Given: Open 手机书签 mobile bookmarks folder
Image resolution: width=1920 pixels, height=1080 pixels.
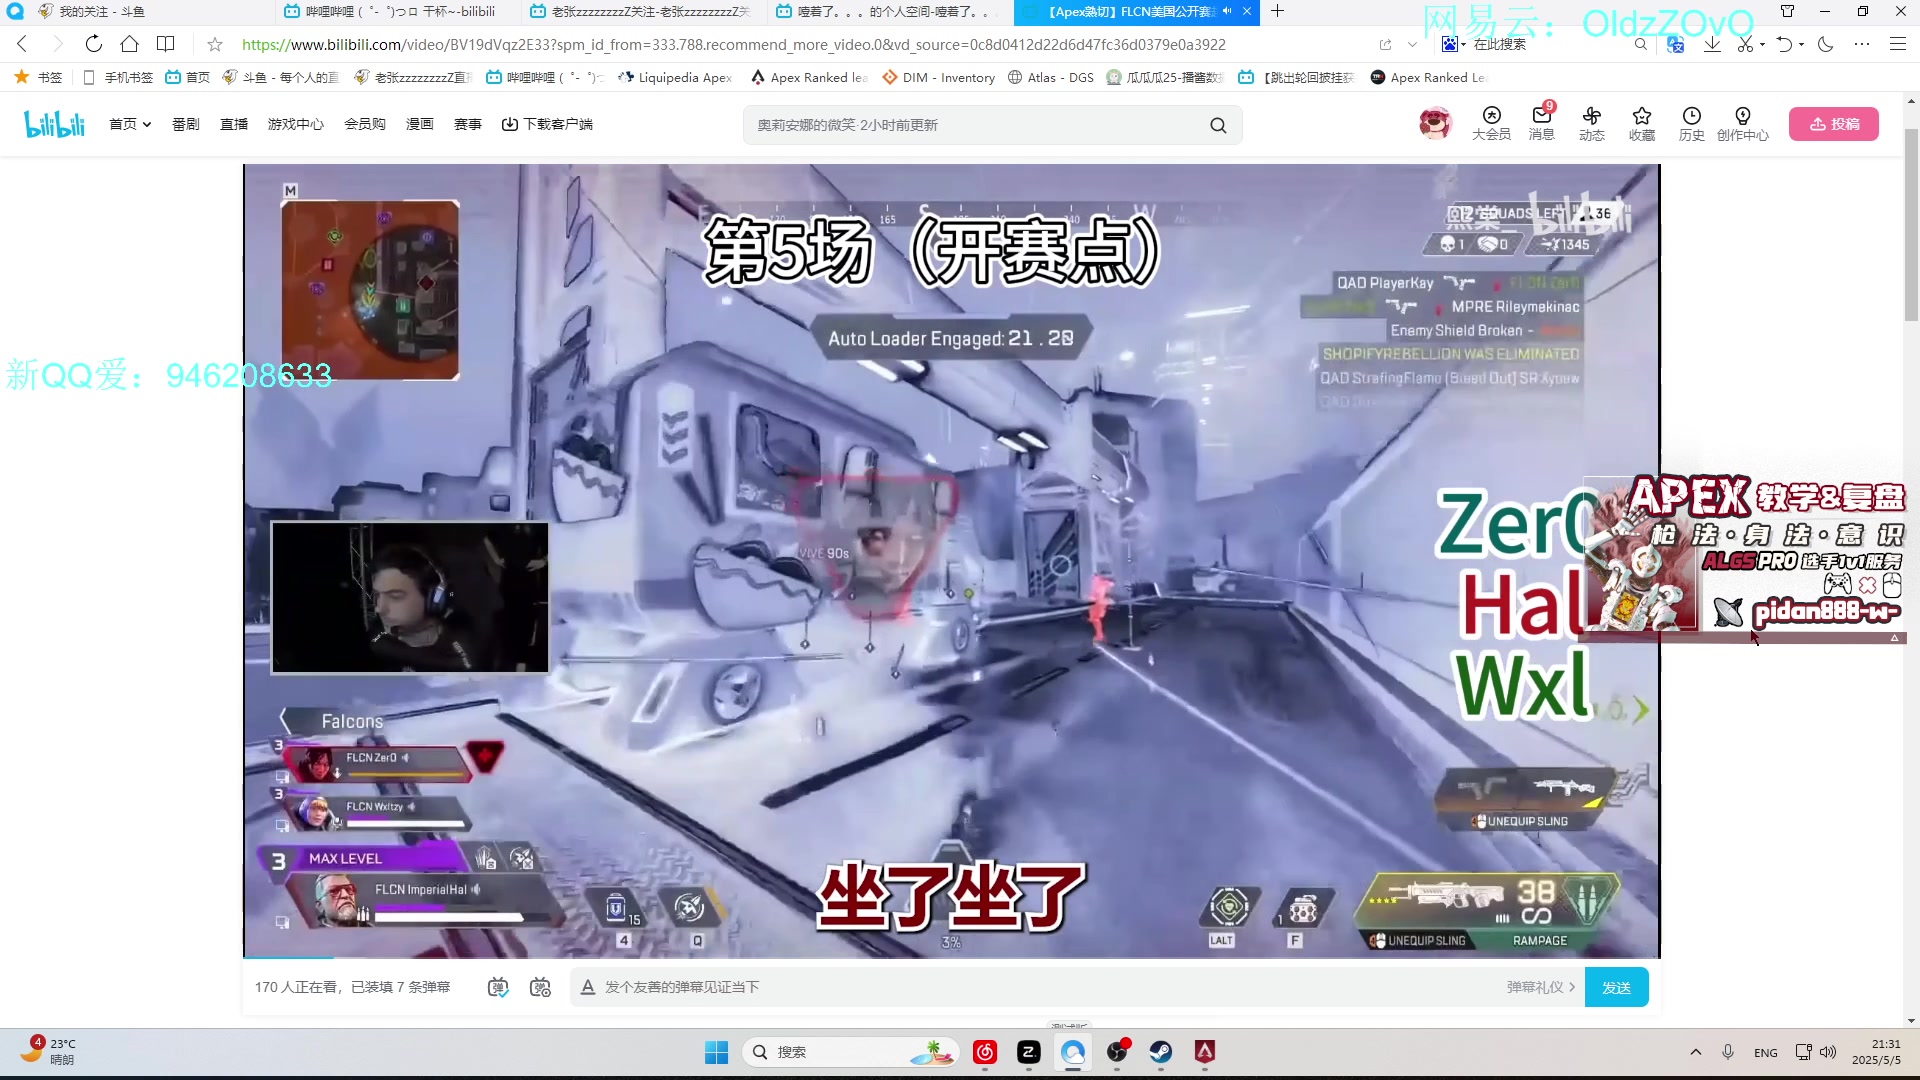Looking at the screenshot, I should click(117, 77).
